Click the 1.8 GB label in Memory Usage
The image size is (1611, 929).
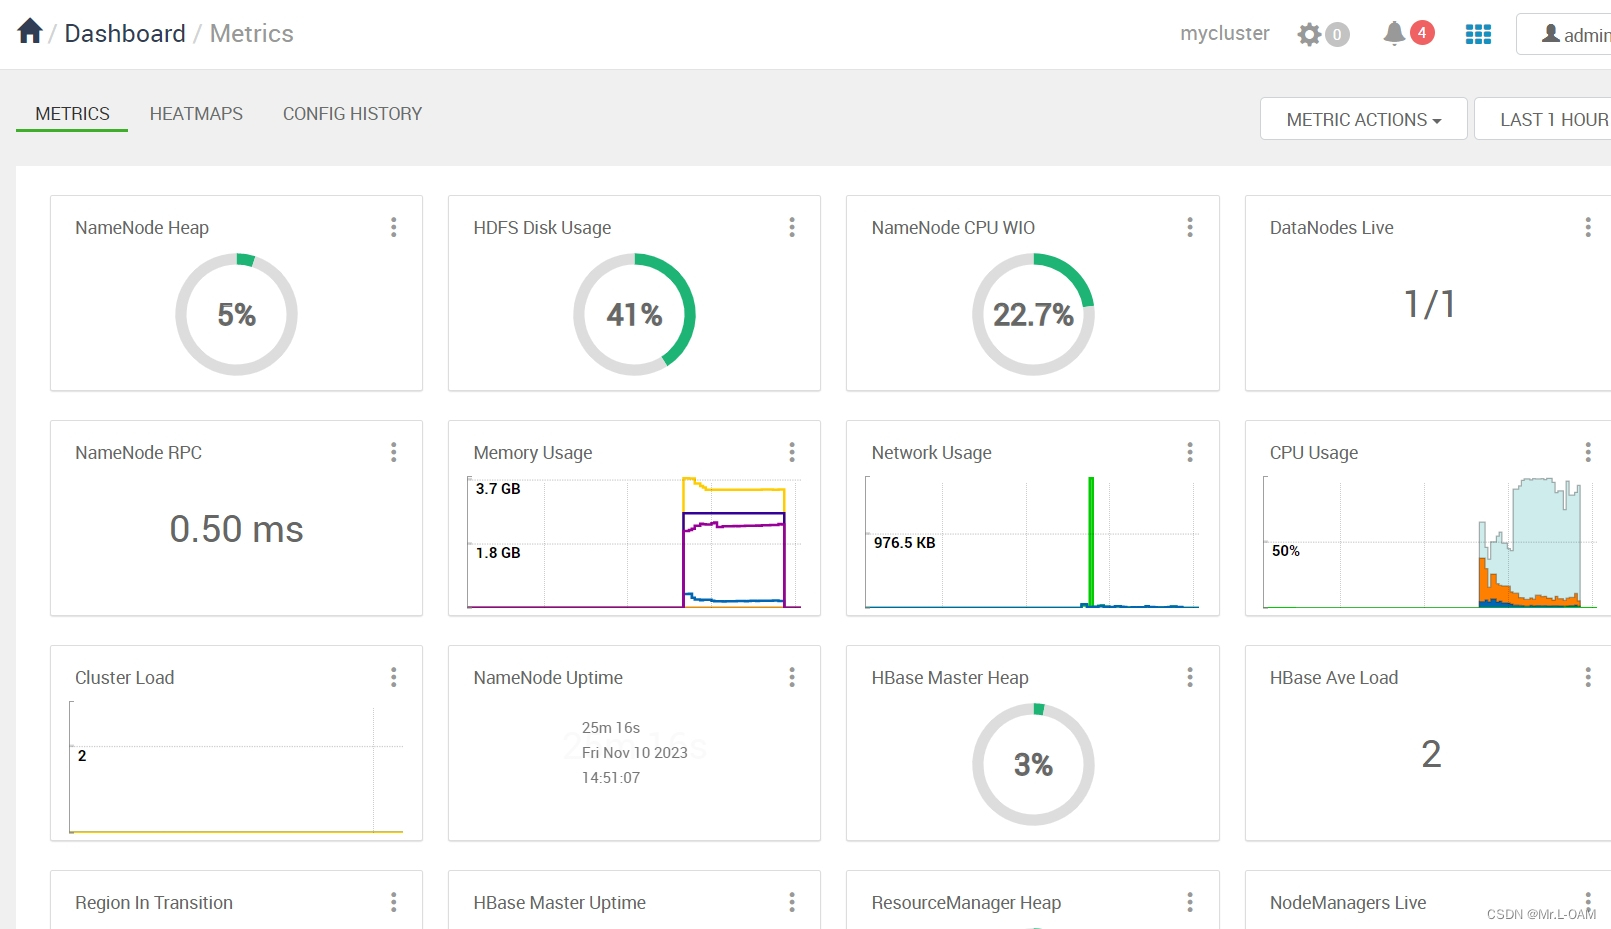[x=498, y=553]
